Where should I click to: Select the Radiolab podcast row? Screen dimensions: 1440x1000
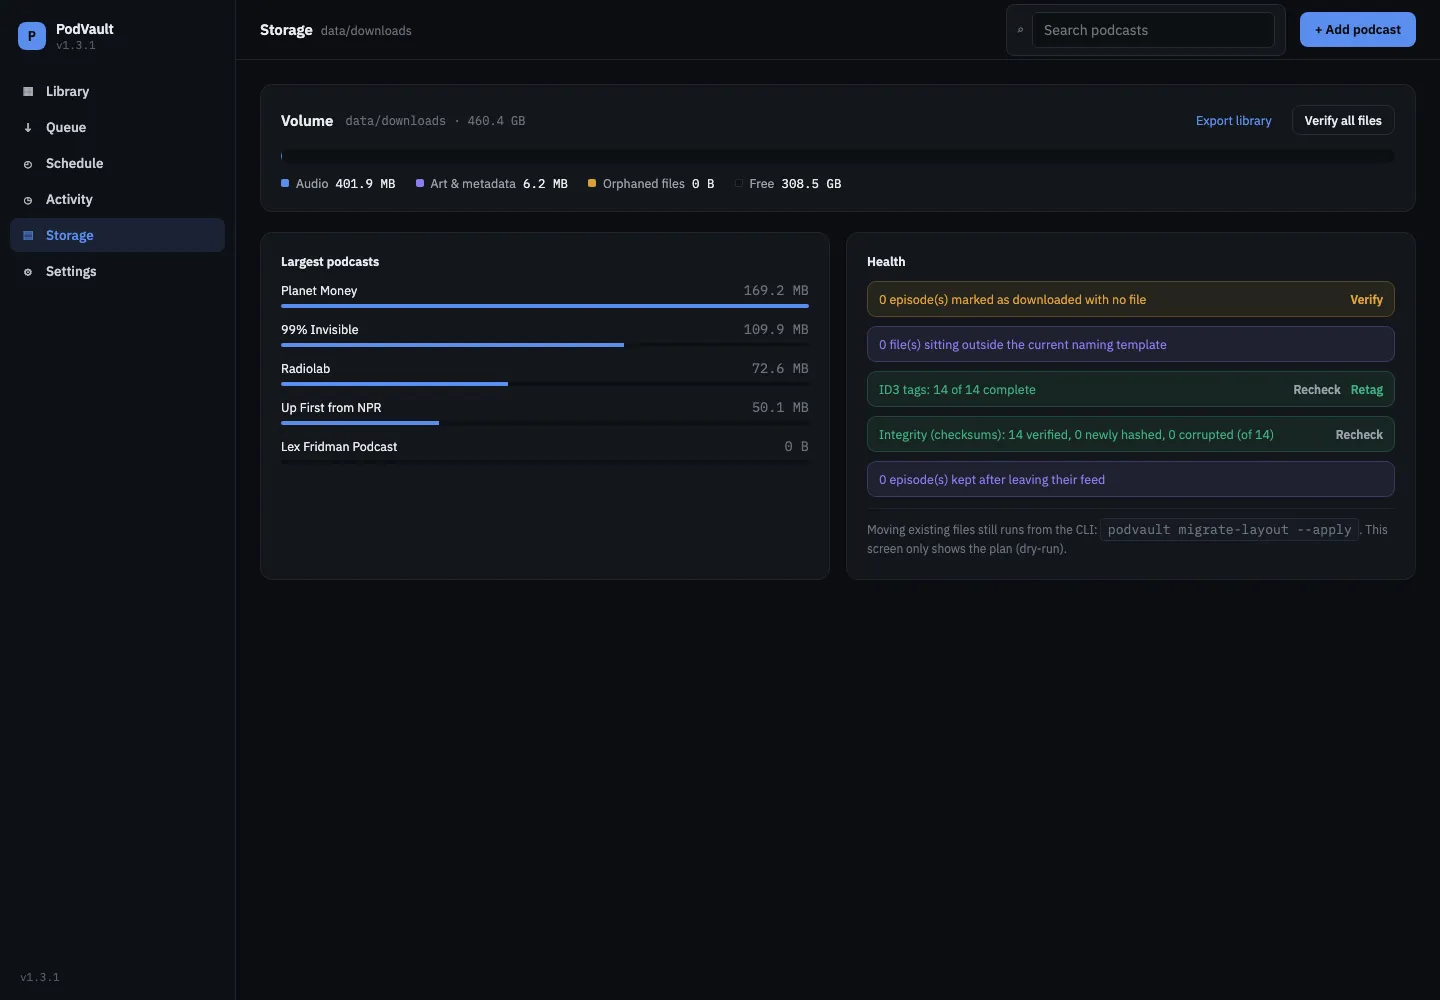tap(544, 374)
